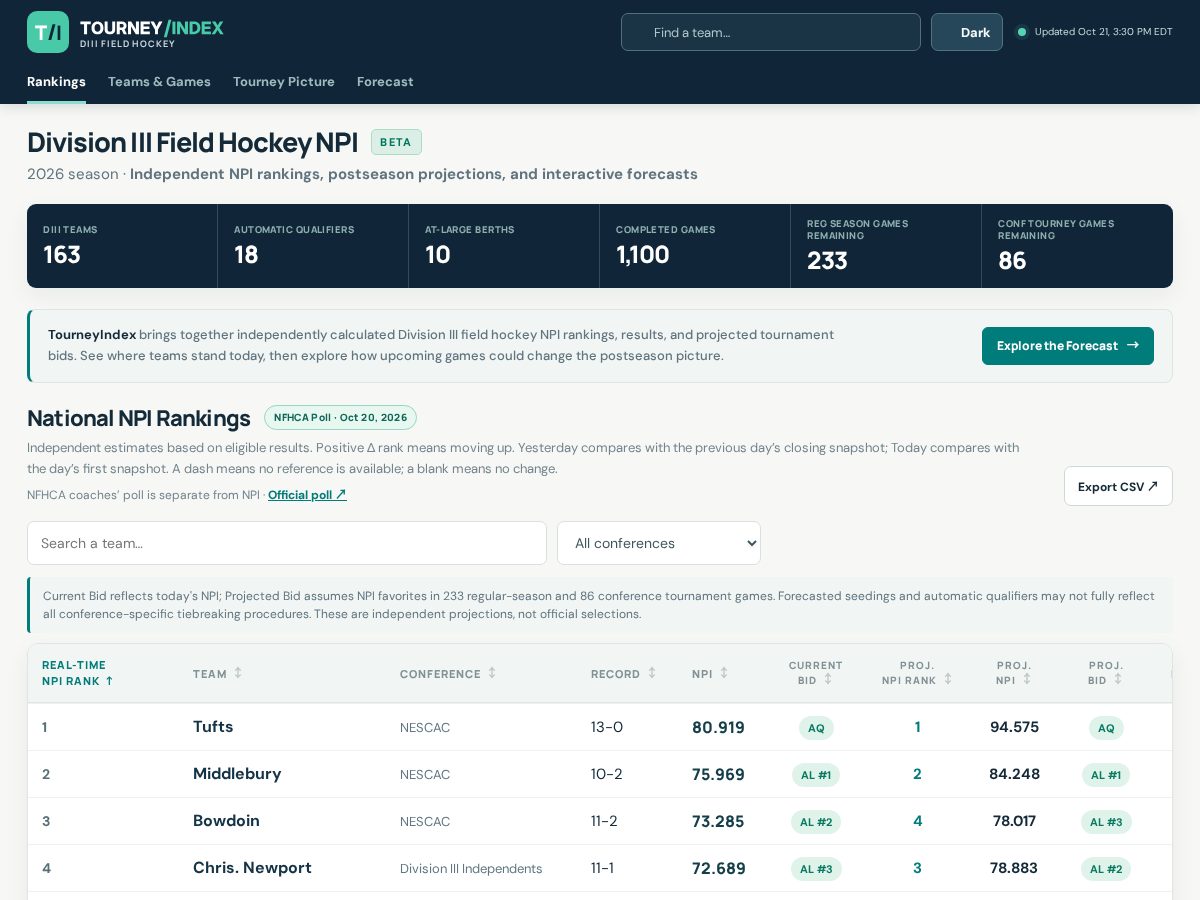Click Tufts NPI value 80.919
The height and width of the screenshot is (900, 1200).
[718, 728]
